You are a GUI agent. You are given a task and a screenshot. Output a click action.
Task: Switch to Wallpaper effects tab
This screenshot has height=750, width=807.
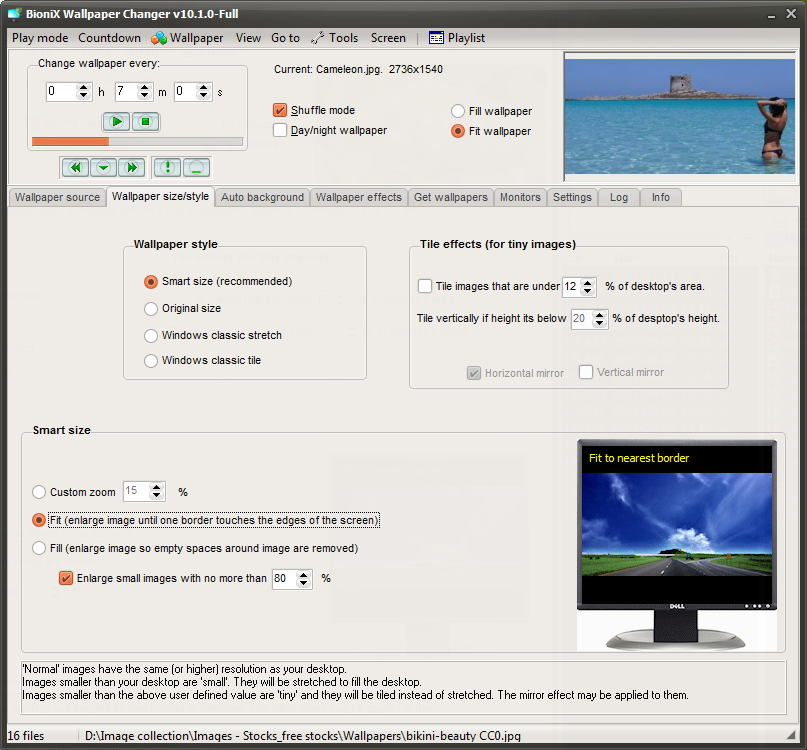359,197
